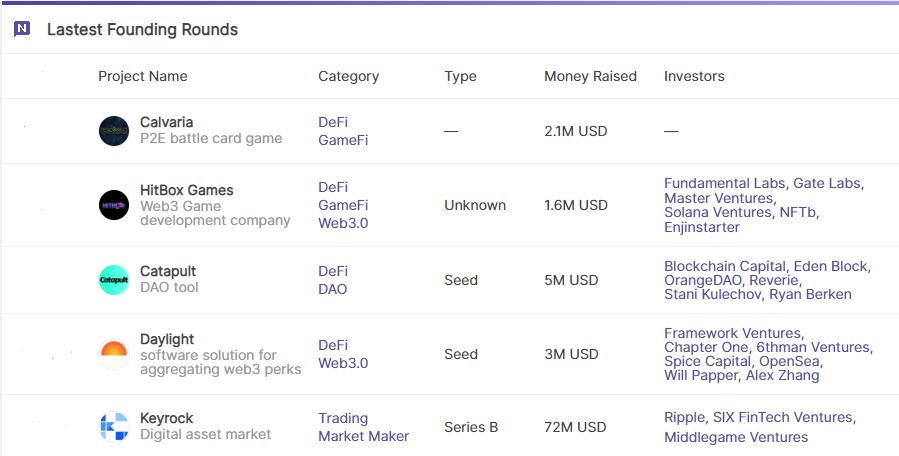
Task: Open Ryan Berken investor link
Action: pyautogui.click(x=810, y=294)
